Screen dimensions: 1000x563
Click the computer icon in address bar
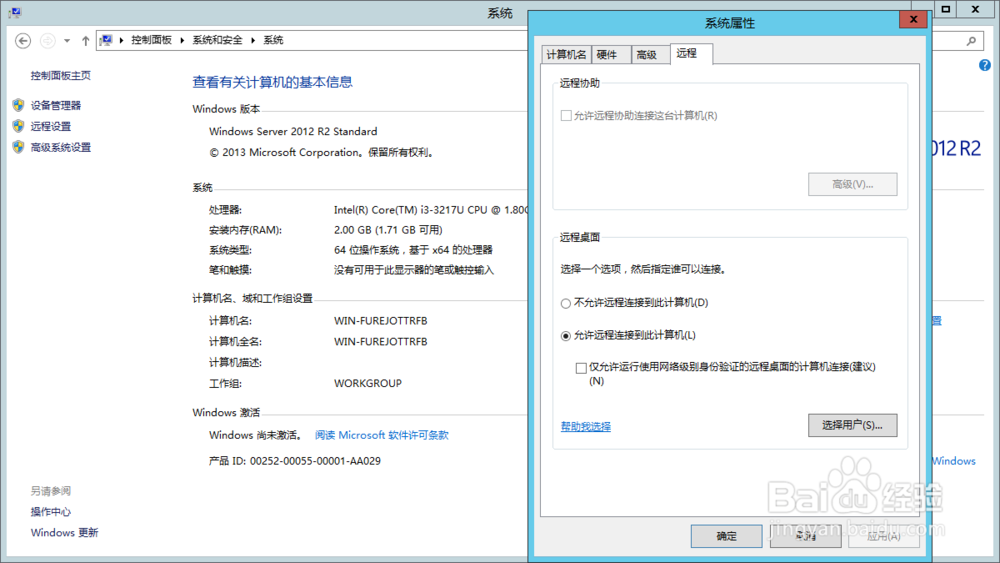[x=107, y=40]
